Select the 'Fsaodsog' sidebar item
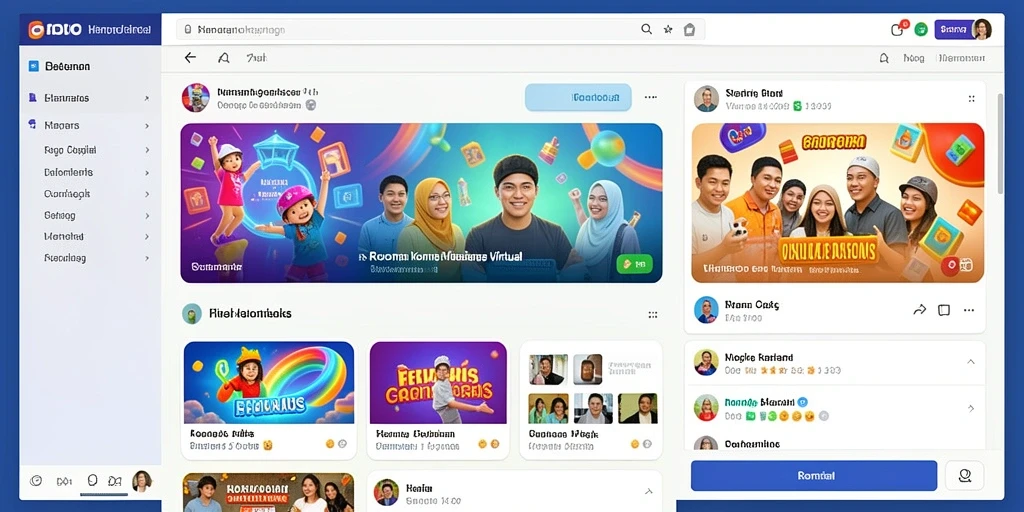 (x=90, y=258)
